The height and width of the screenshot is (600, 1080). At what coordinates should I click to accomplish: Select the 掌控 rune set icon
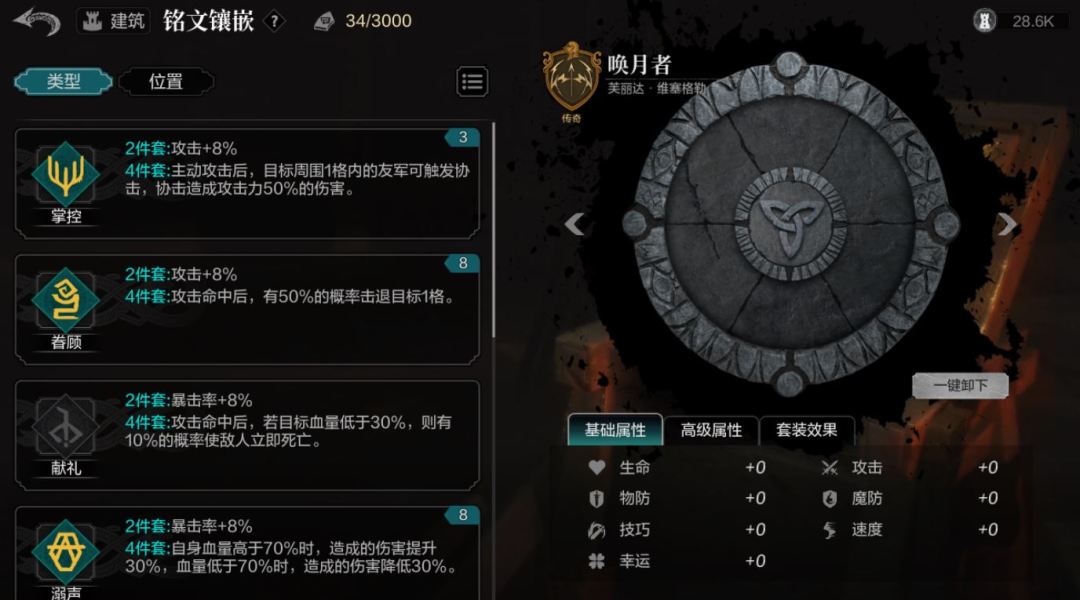pyautogui.click(x=66, y=174)
